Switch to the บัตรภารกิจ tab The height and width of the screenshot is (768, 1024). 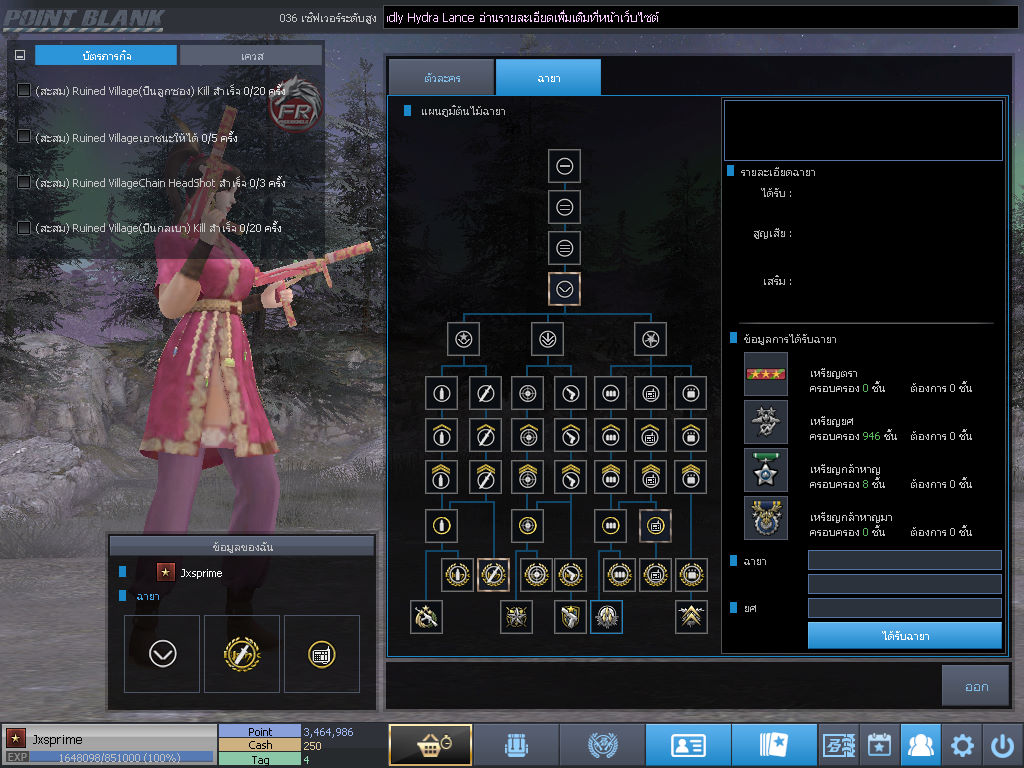pos(106,56)
